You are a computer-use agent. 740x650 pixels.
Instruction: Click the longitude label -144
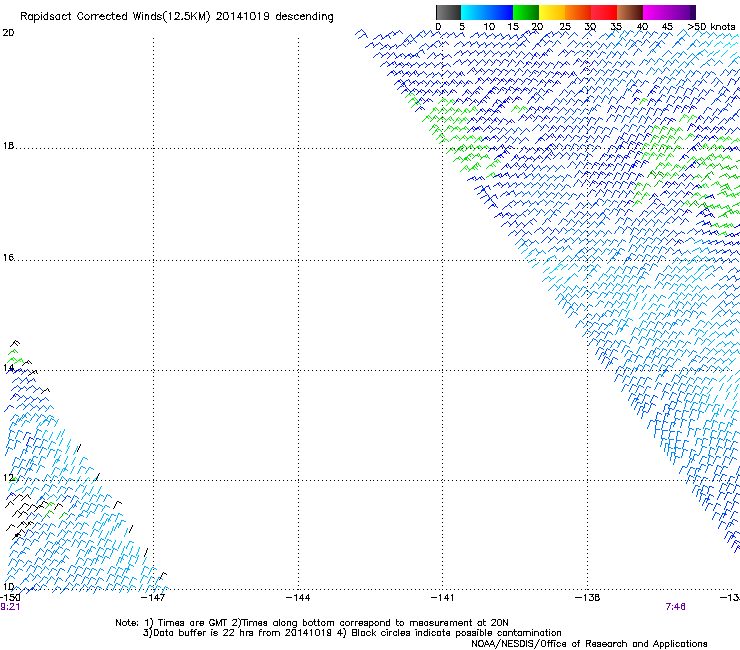click(x=298, y=598)
